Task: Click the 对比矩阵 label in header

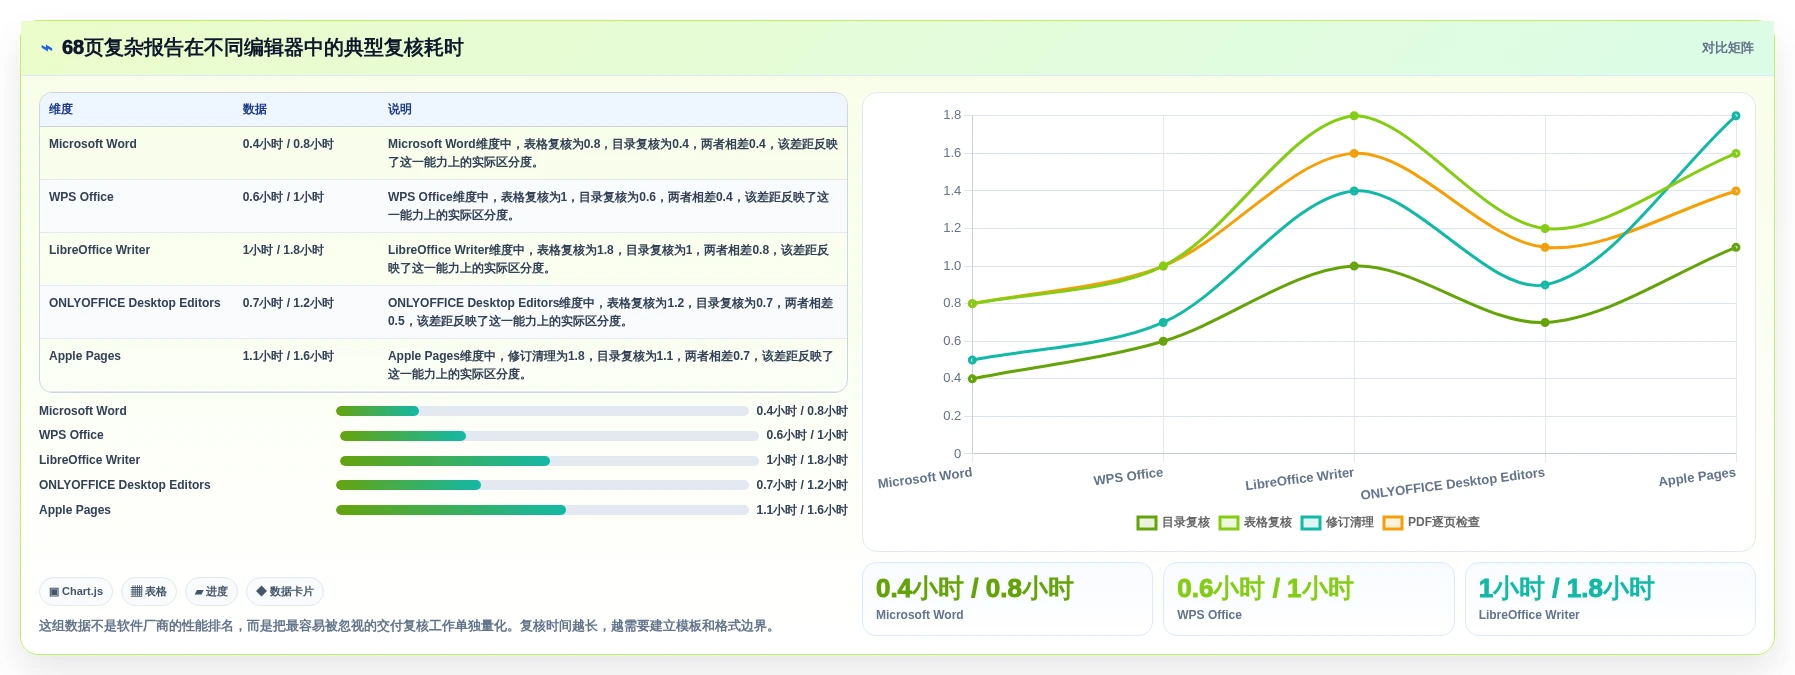Action: [x=1727, y=48]
